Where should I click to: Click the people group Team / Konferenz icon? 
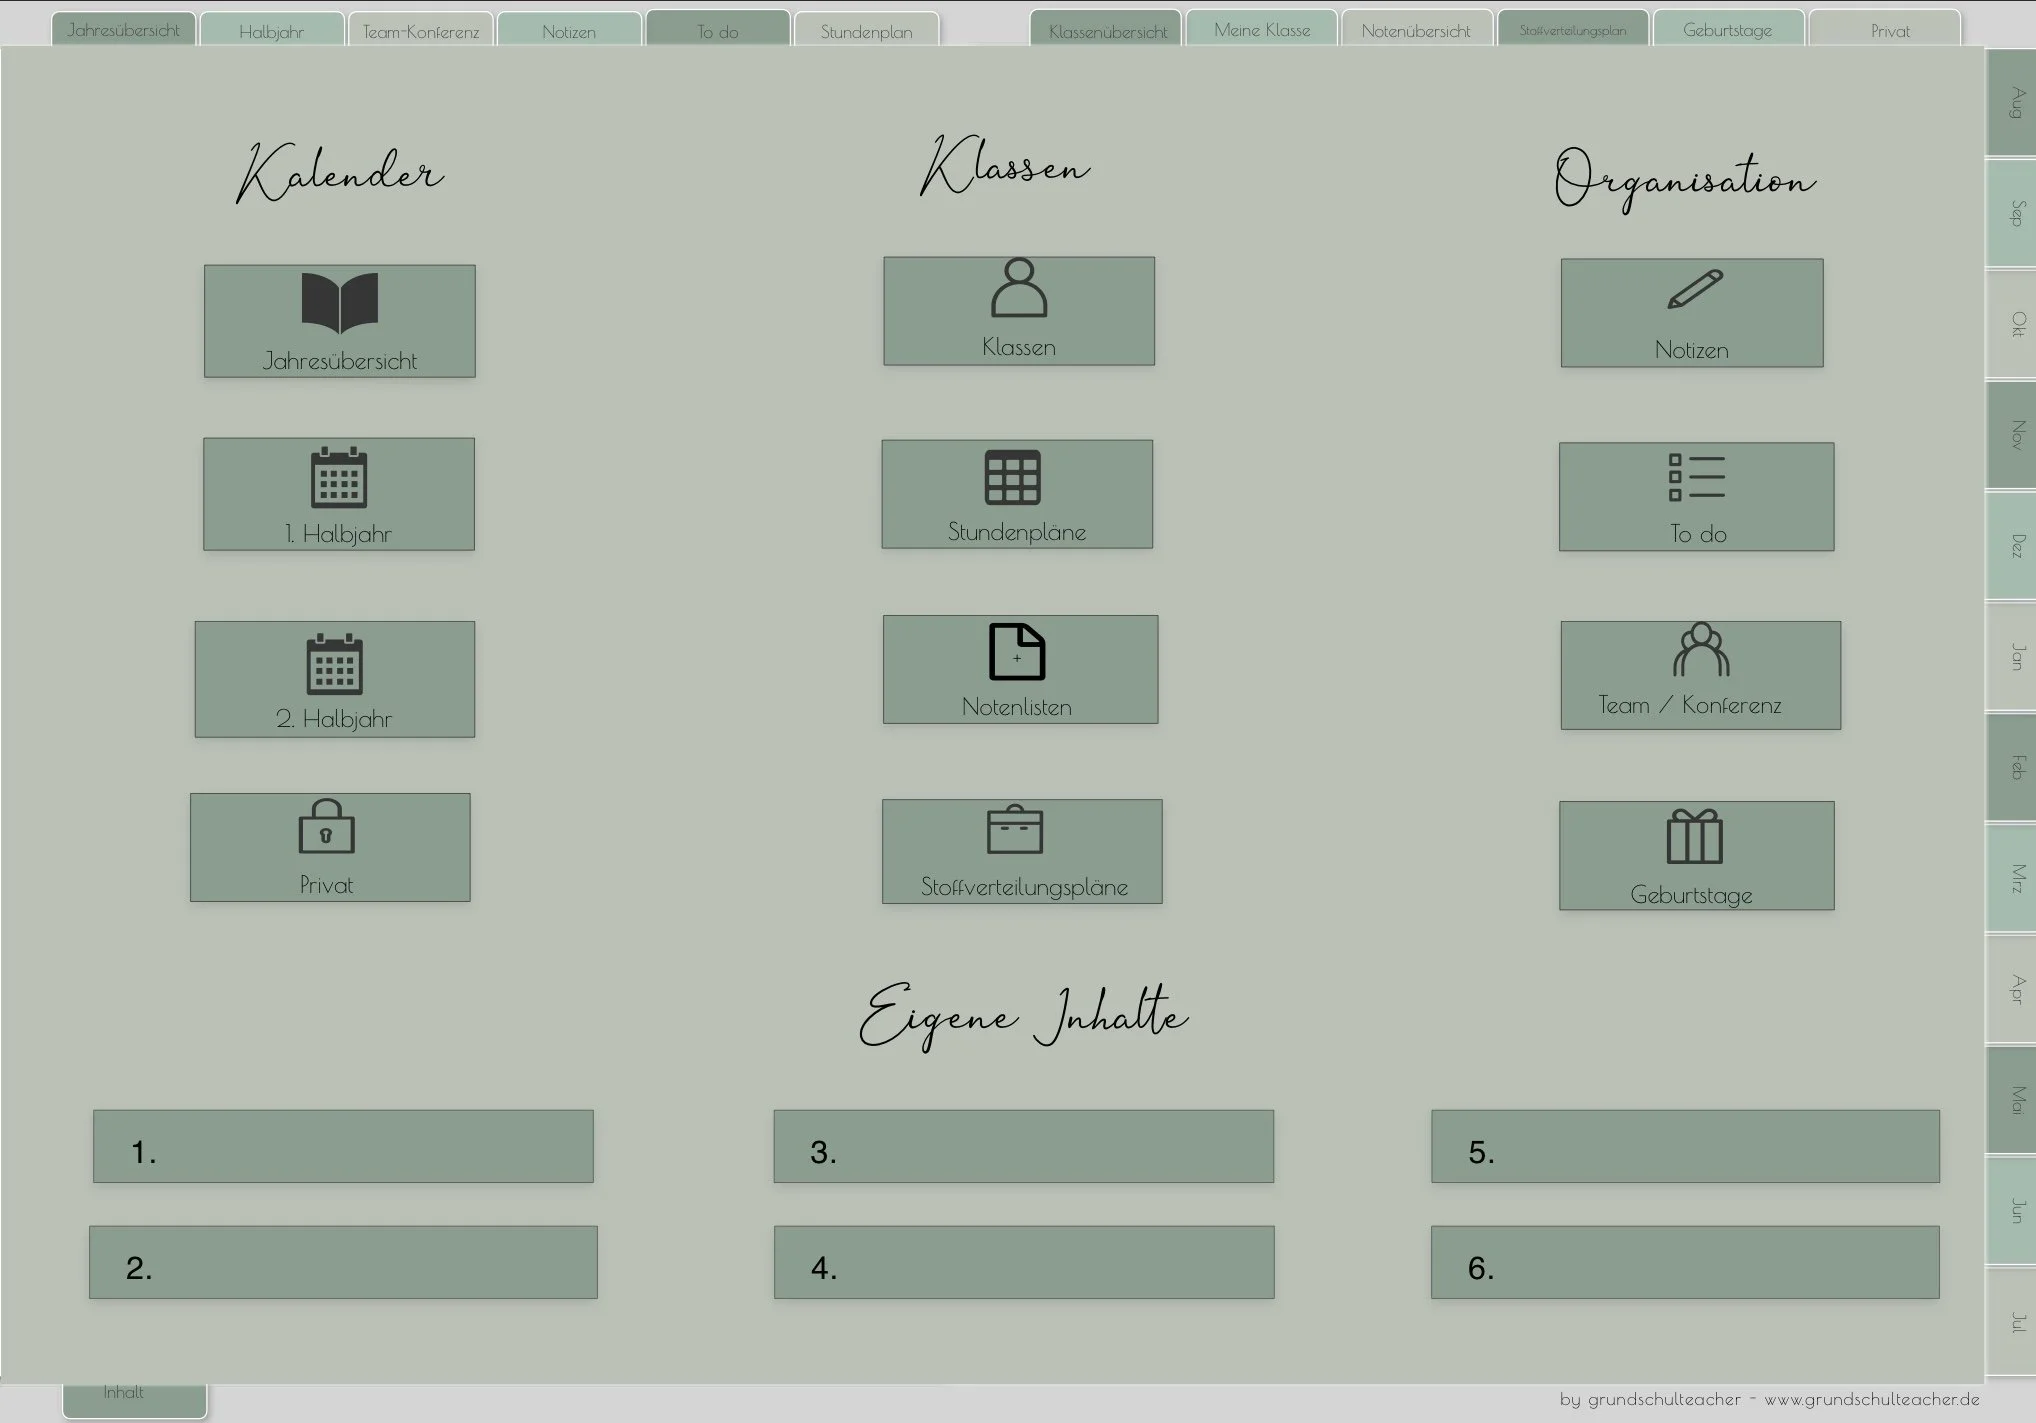(1700, 650)
